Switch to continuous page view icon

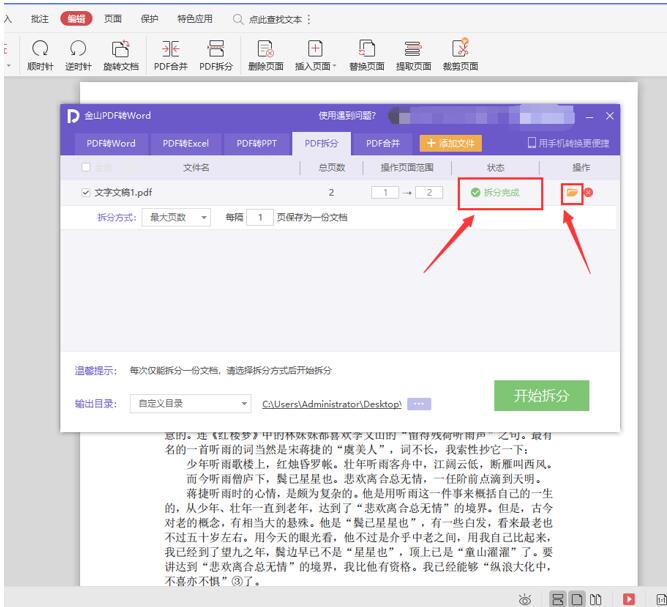coord(558,600)
